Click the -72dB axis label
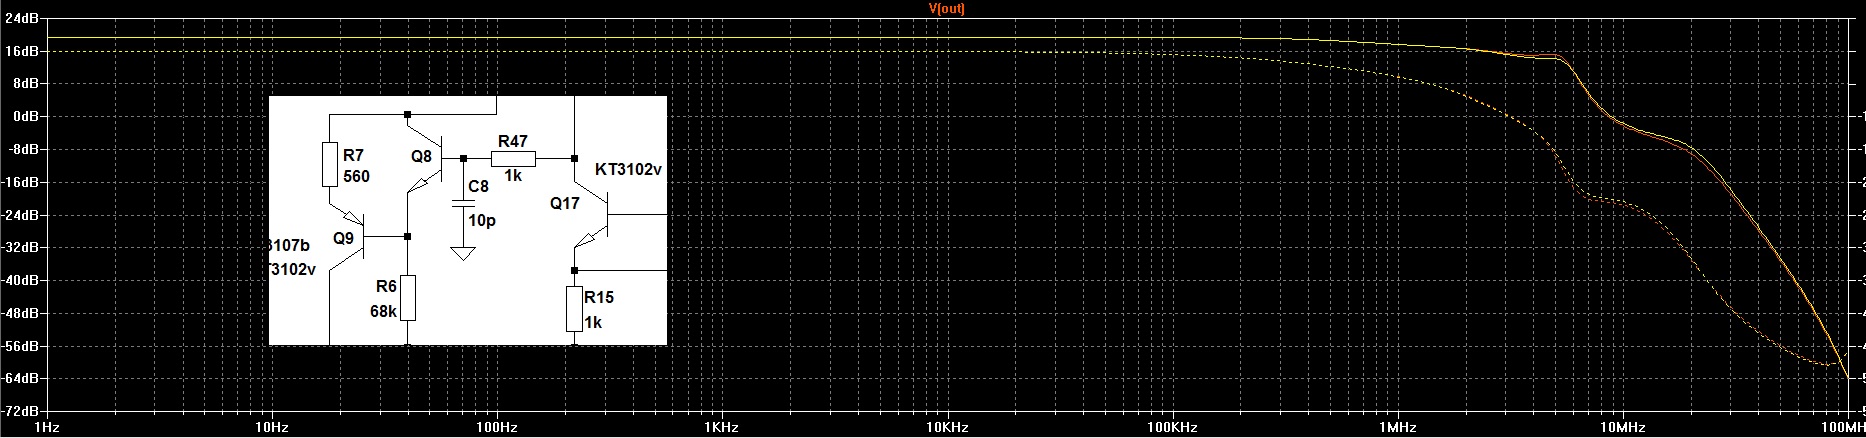1866x438 pixels. tap(21, 411)
